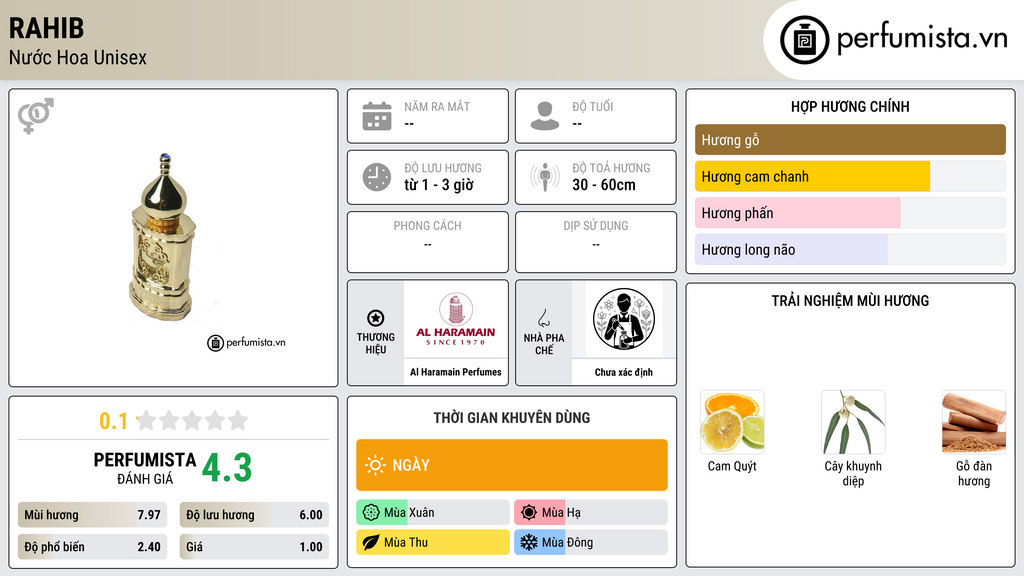Click the Giá 1.00 score bar

coord(254,547)
